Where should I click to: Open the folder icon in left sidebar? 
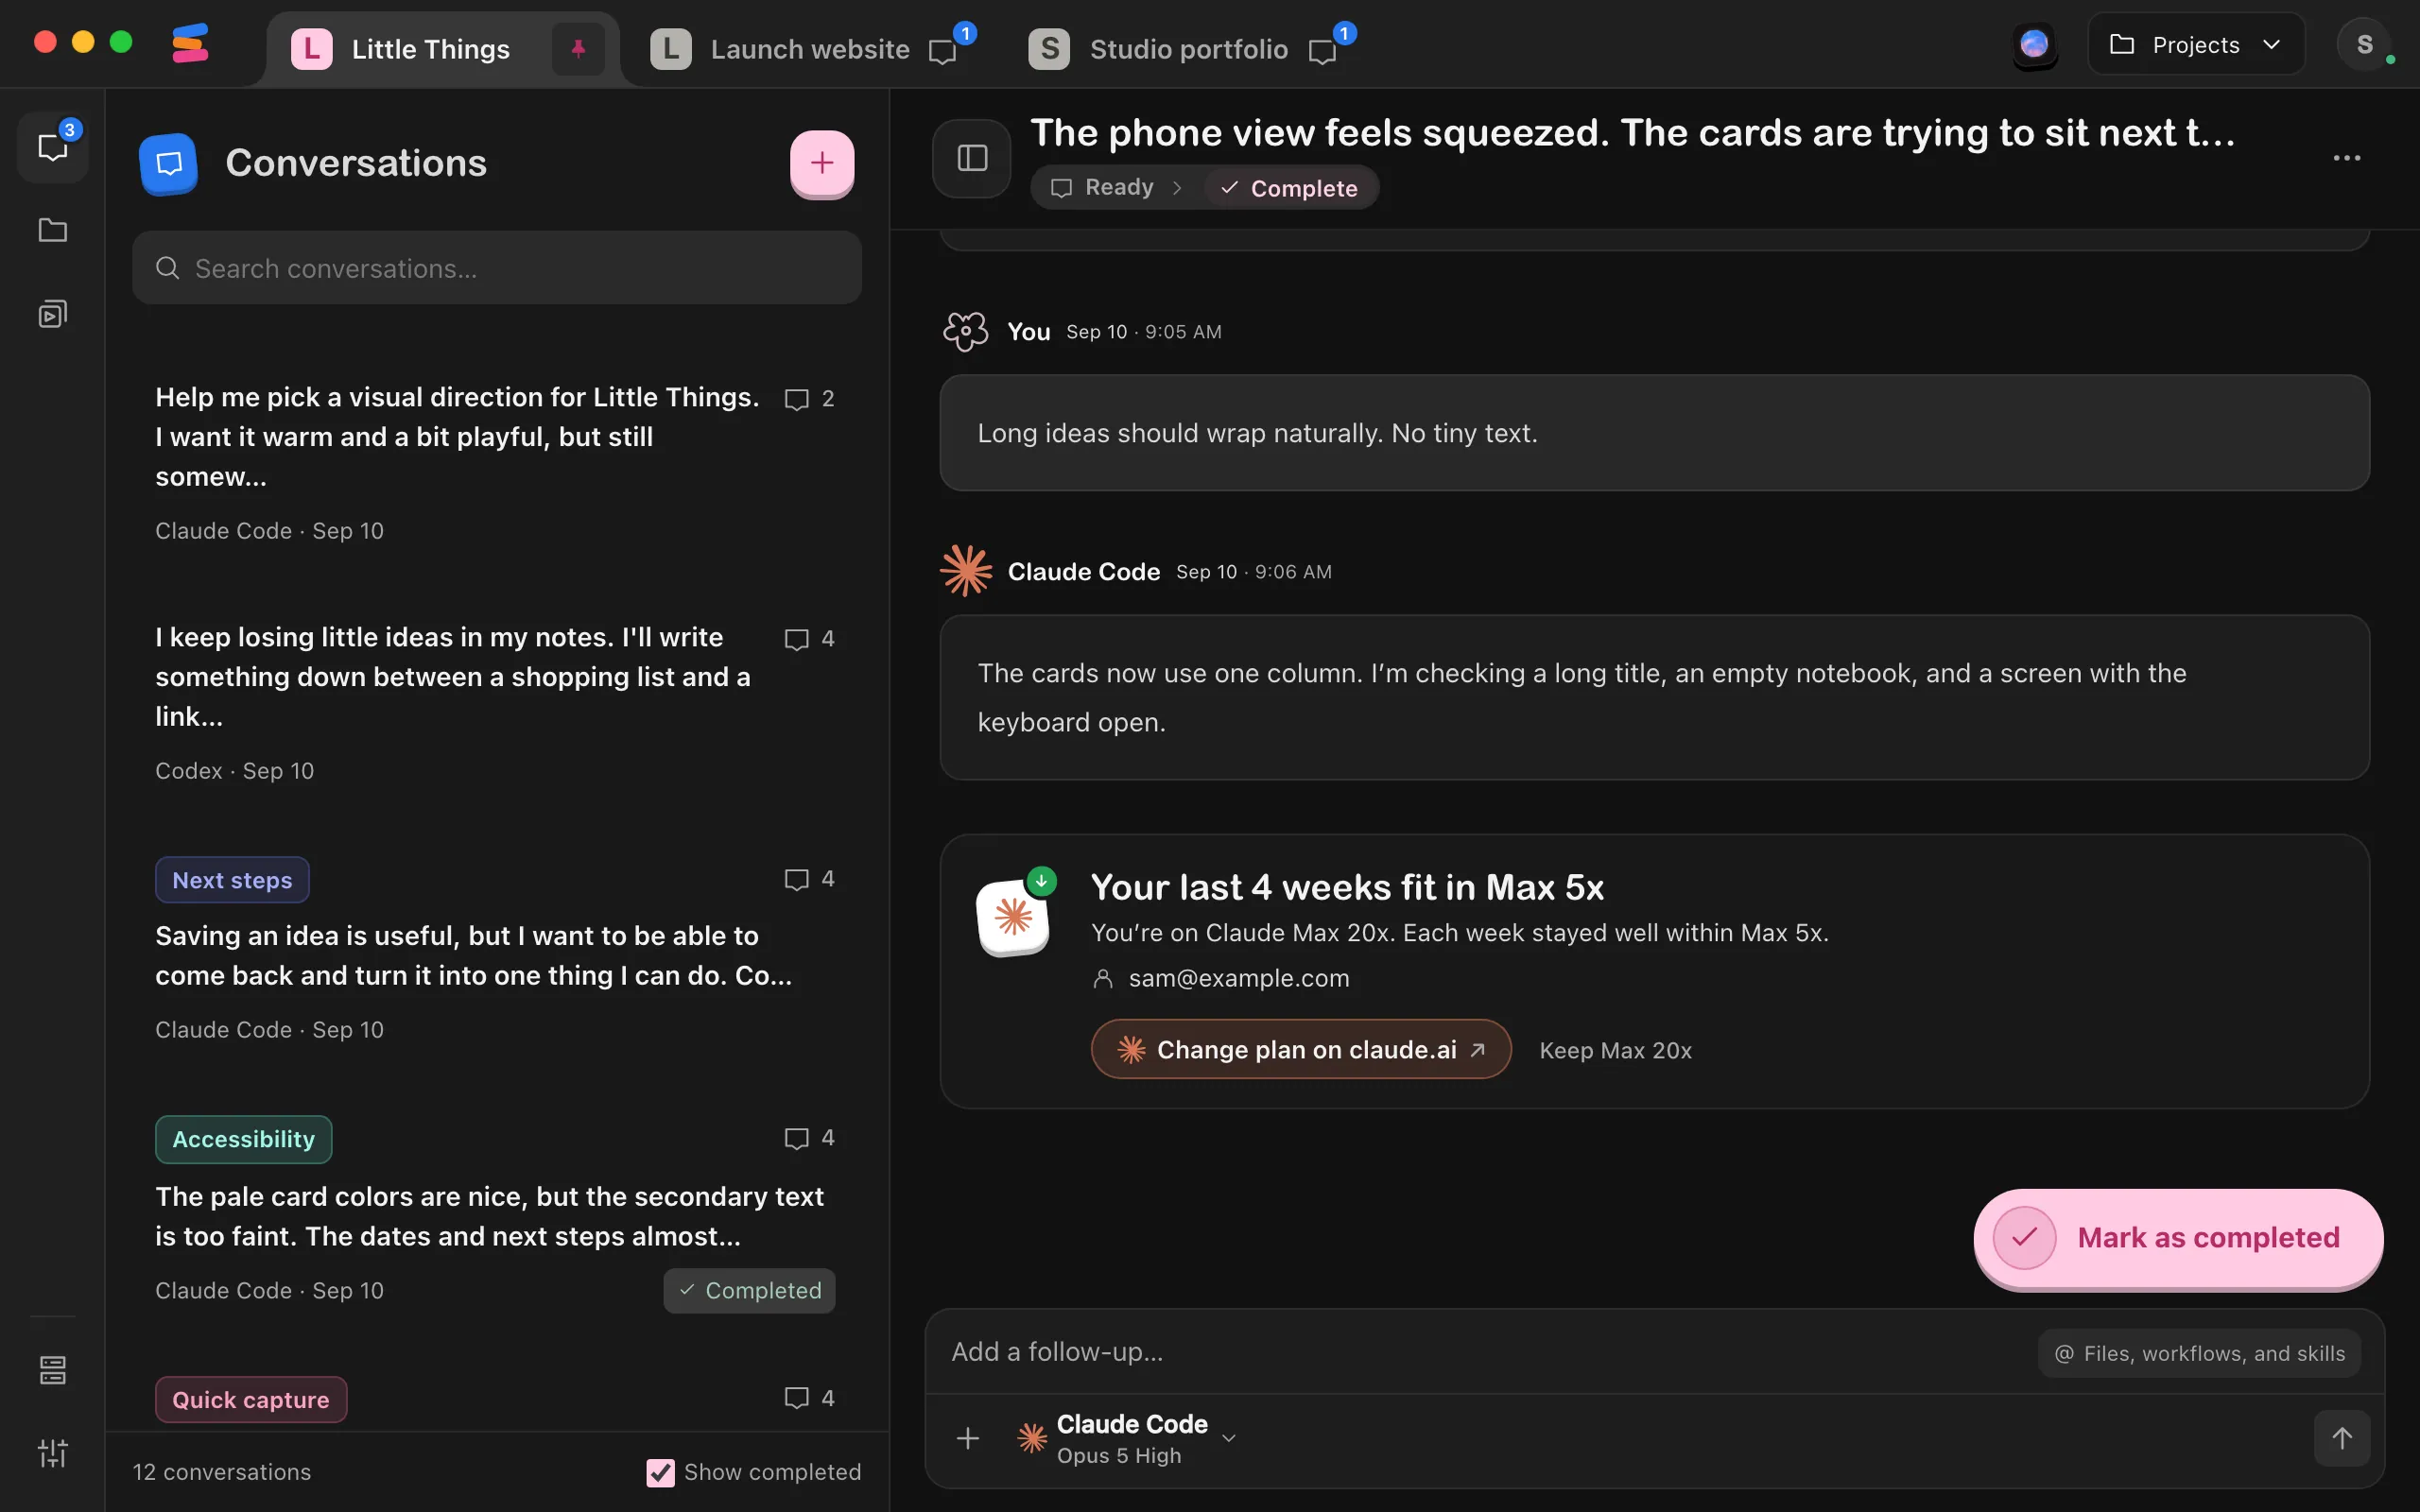(x=53, y=230)
